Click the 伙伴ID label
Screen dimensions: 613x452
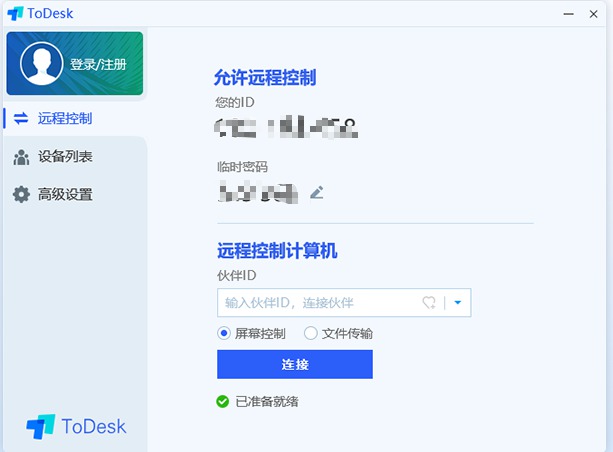(237, 276)
